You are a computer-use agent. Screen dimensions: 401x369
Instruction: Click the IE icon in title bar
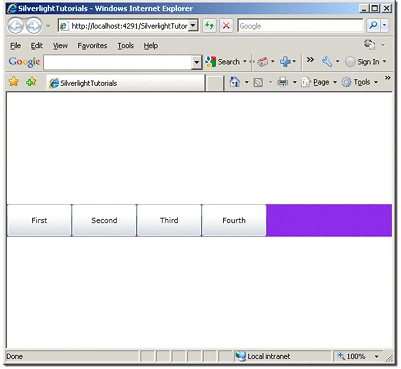(x=12, y=8)
